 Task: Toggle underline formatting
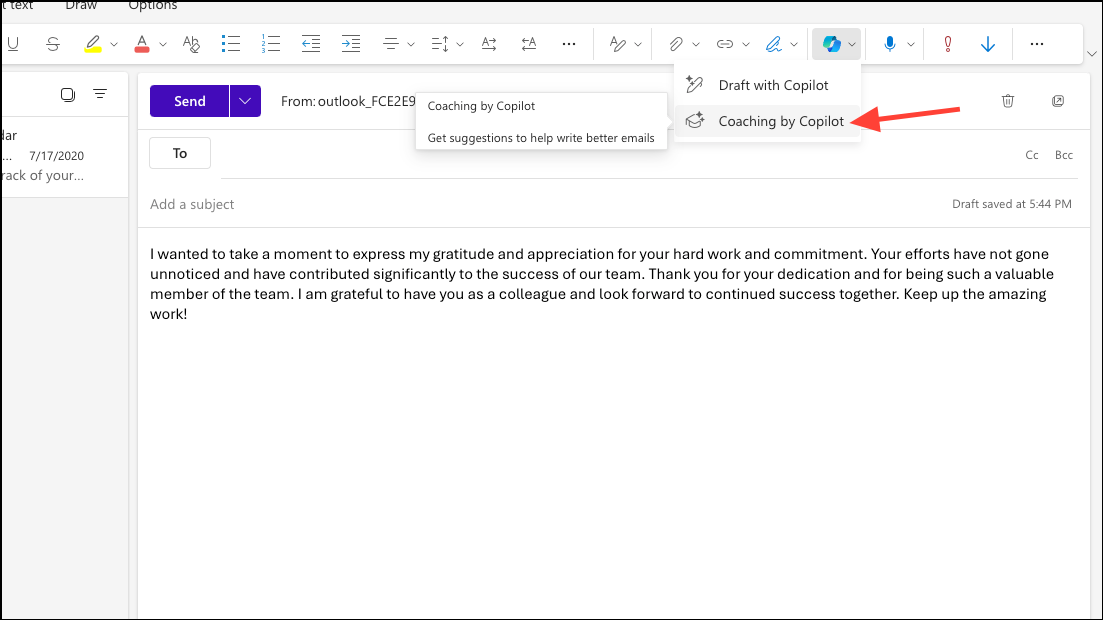pyautogui.click(x=13, y=44)
